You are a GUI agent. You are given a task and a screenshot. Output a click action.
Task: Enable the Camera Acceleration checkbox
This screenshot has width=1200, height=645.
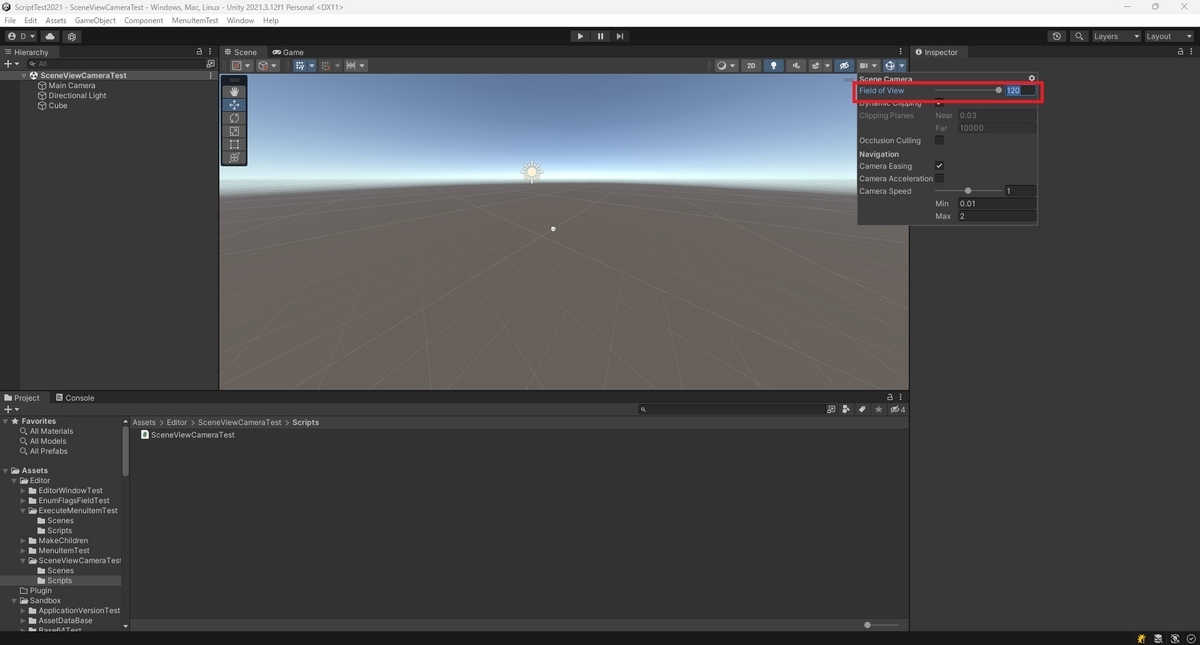pos(939,178)
